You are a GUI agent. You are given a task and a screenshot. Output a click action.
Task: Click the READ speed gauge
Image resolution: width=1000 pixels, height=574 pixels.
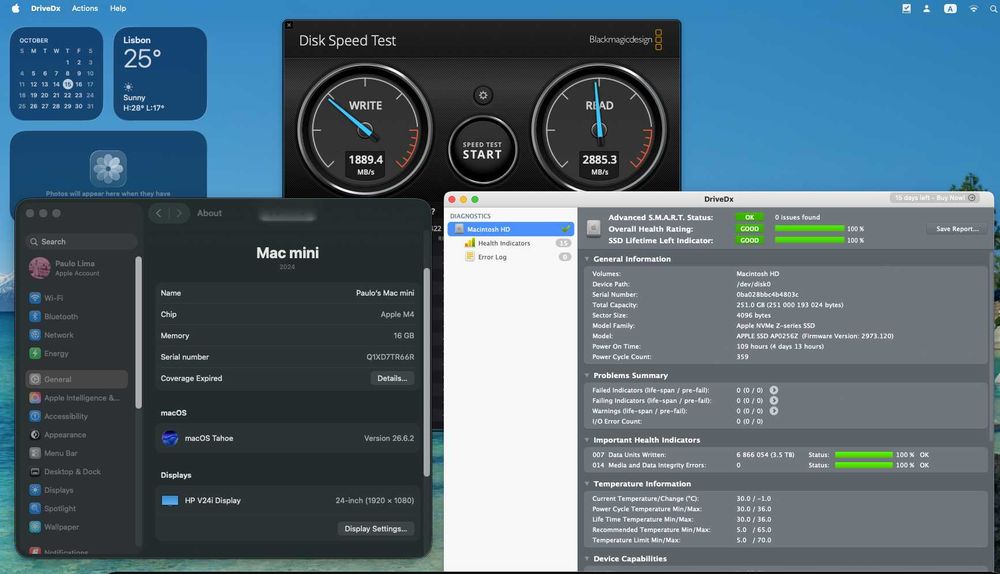click(x=599, y=129)
